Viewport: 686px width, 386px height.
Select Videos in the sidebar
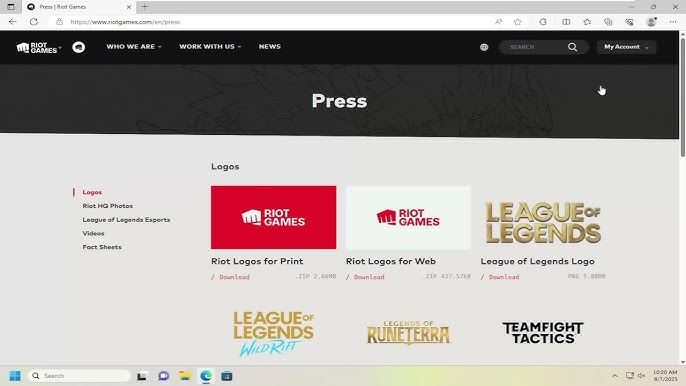(93, 233)
